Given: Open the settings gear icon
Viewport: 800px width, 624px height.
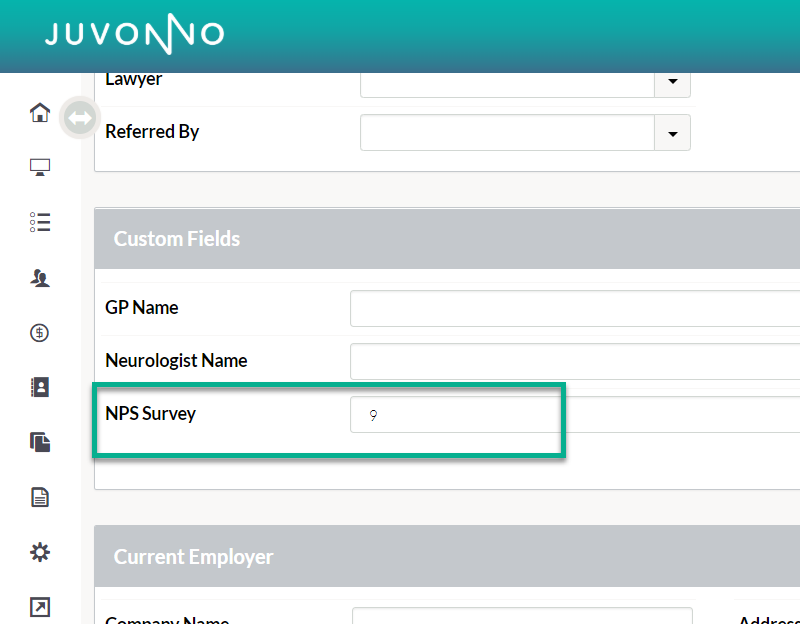Looking at the screenshot, I should pyautogui.click(x=40, y=552).
